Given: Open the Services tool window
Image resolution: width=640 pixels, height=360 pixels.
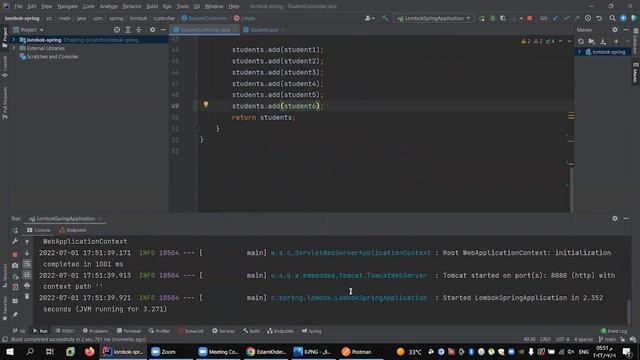Looking at the screenshot, I should 224,331.
